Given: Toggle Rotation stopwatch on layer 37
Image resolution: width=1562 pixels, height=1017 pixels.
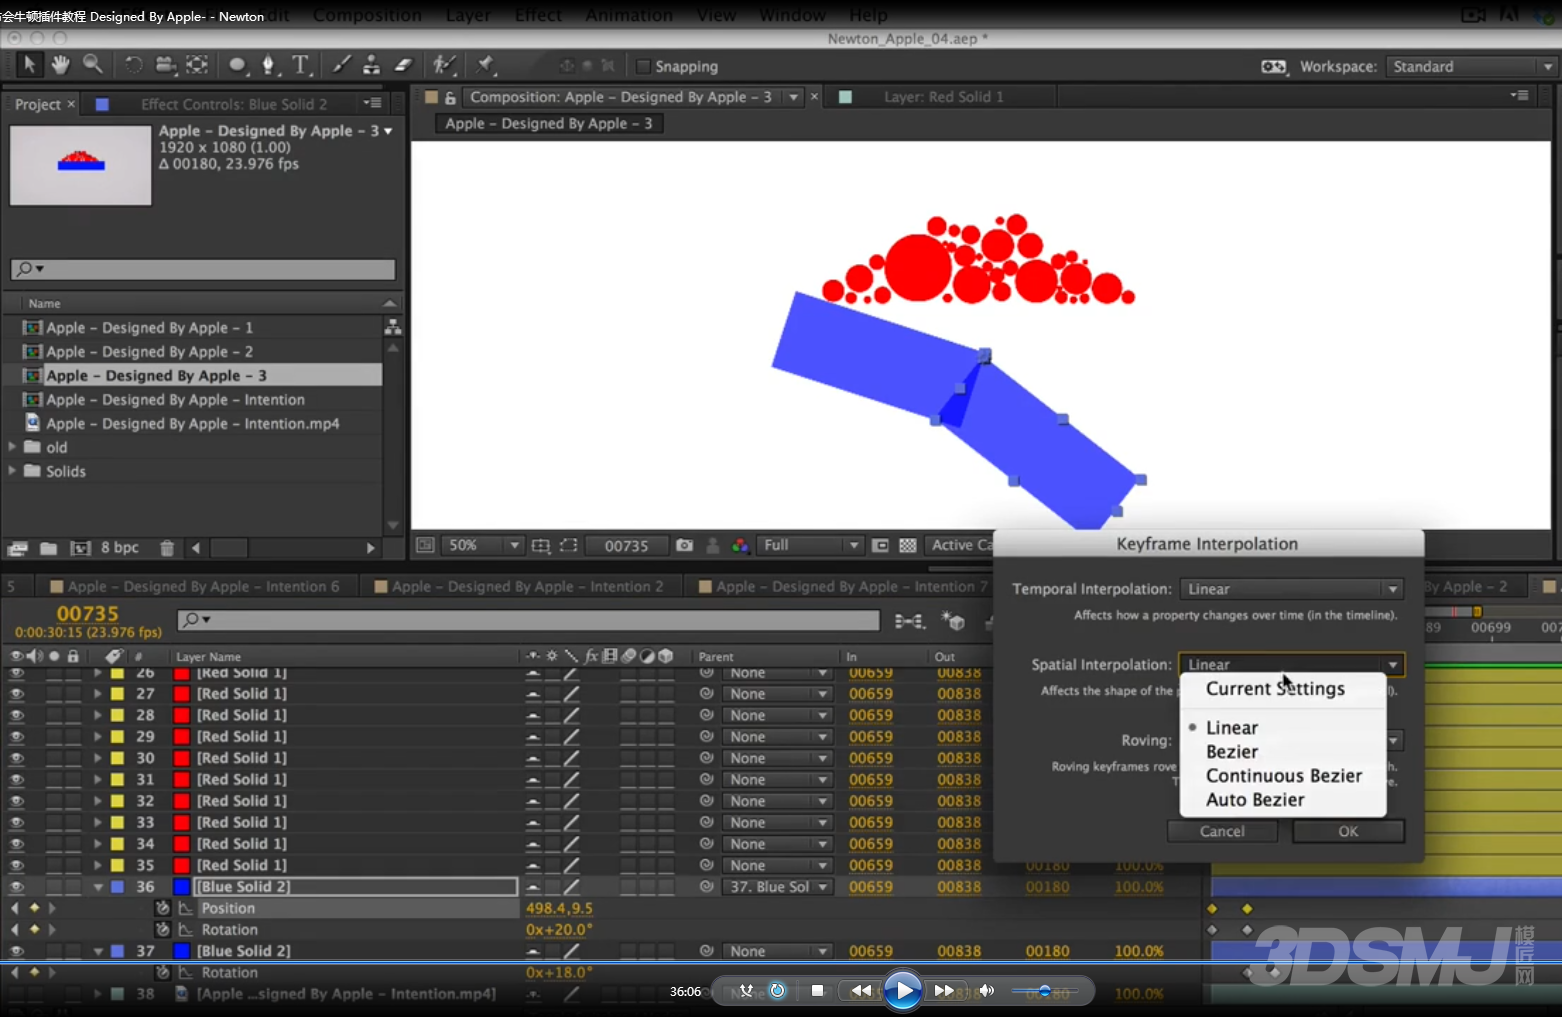Looking at the screenshot, I should click(163, 973).
